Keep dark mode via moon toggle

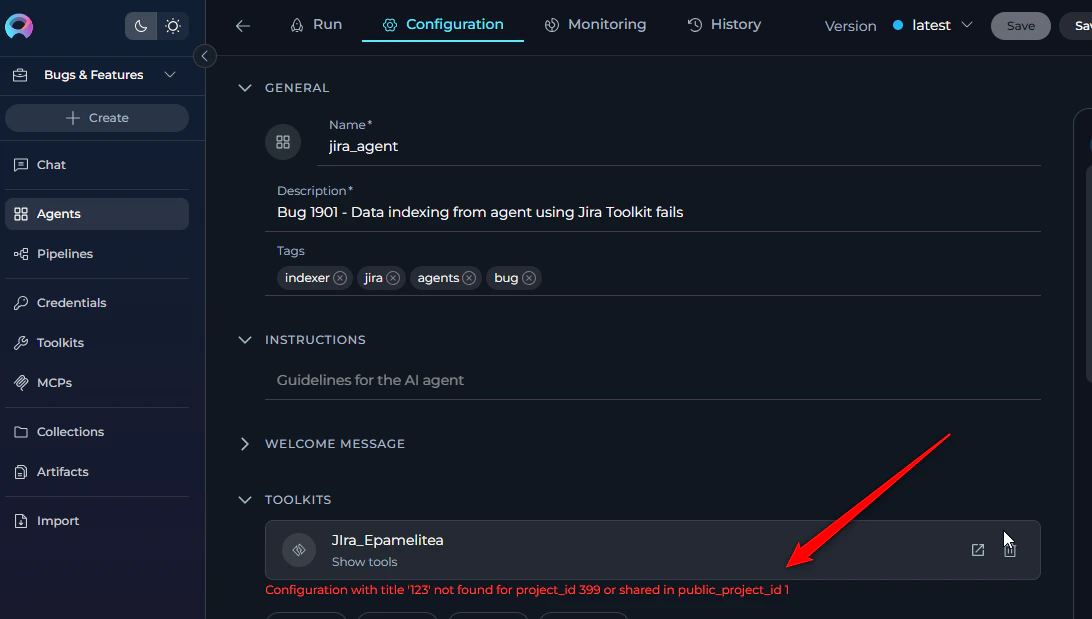[140, 25]
